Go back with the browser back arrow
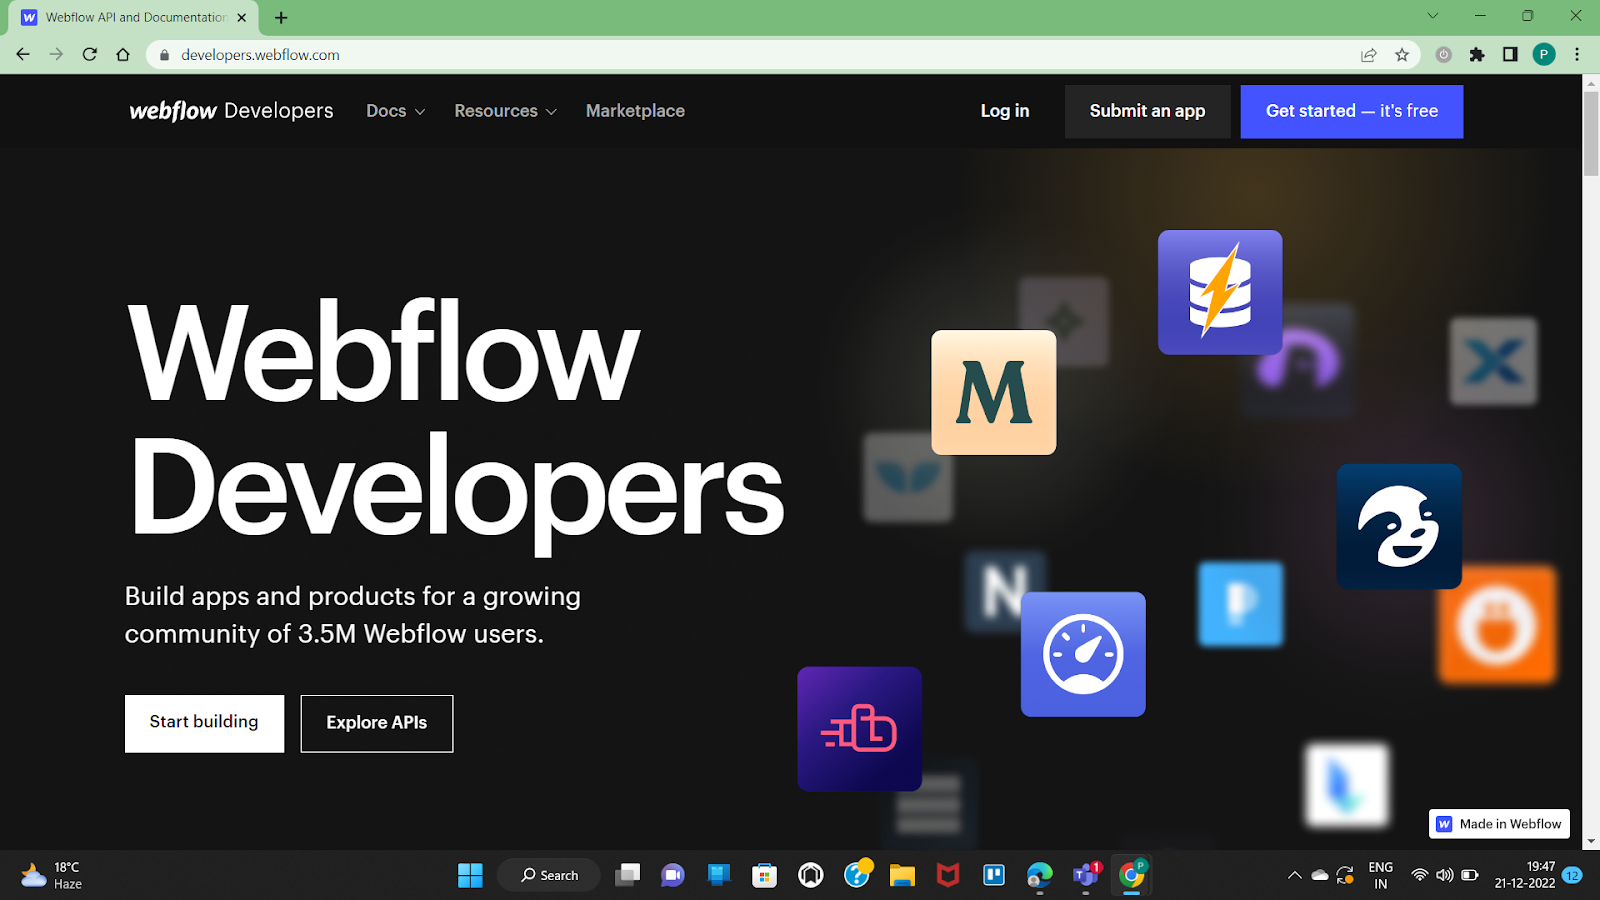Screen dimensions: 1600x900 23,54
